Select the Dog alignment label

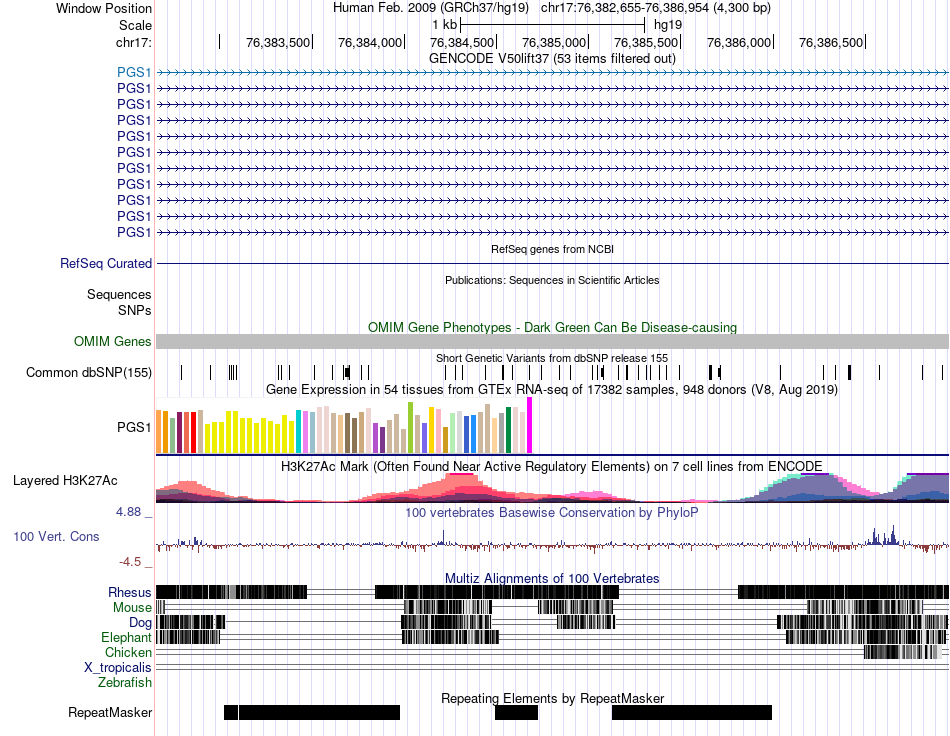[140, 623]
